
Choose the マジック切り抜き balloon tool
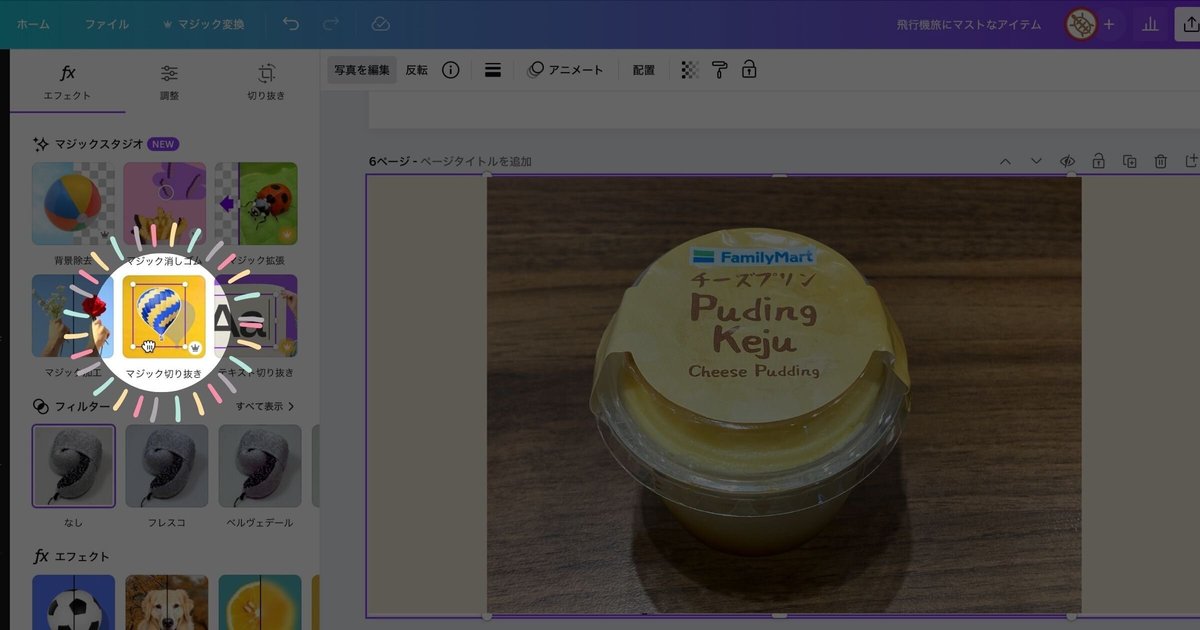(164, 316)
